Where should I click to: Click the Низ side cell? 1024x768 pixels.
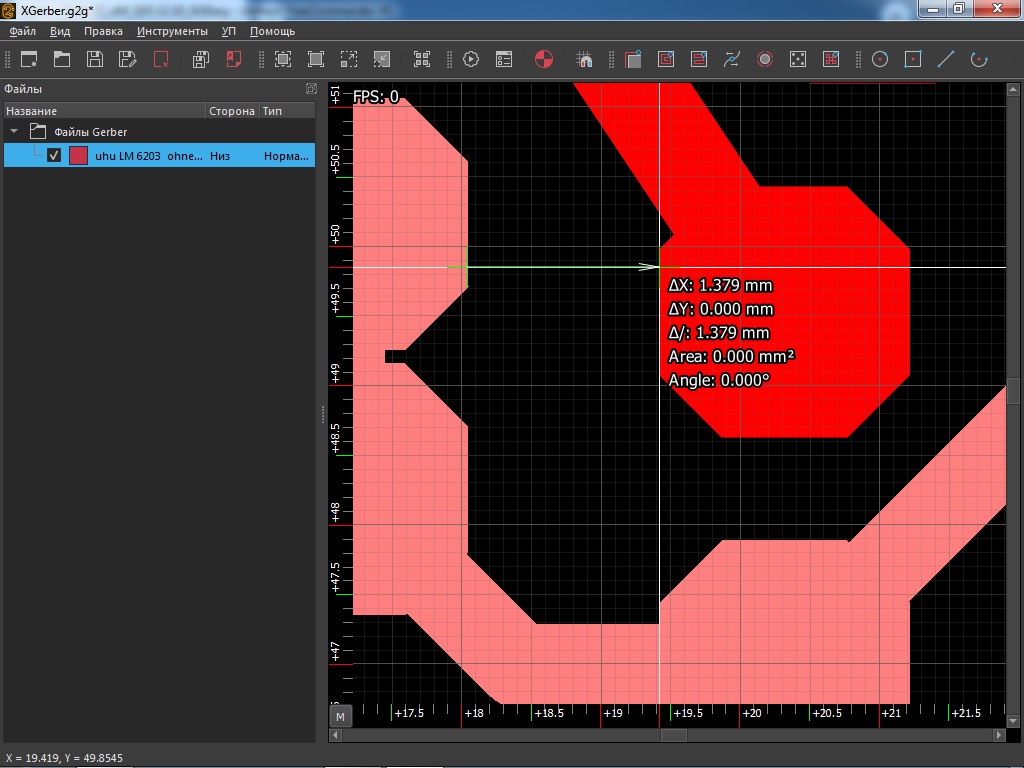coord(220,155)
